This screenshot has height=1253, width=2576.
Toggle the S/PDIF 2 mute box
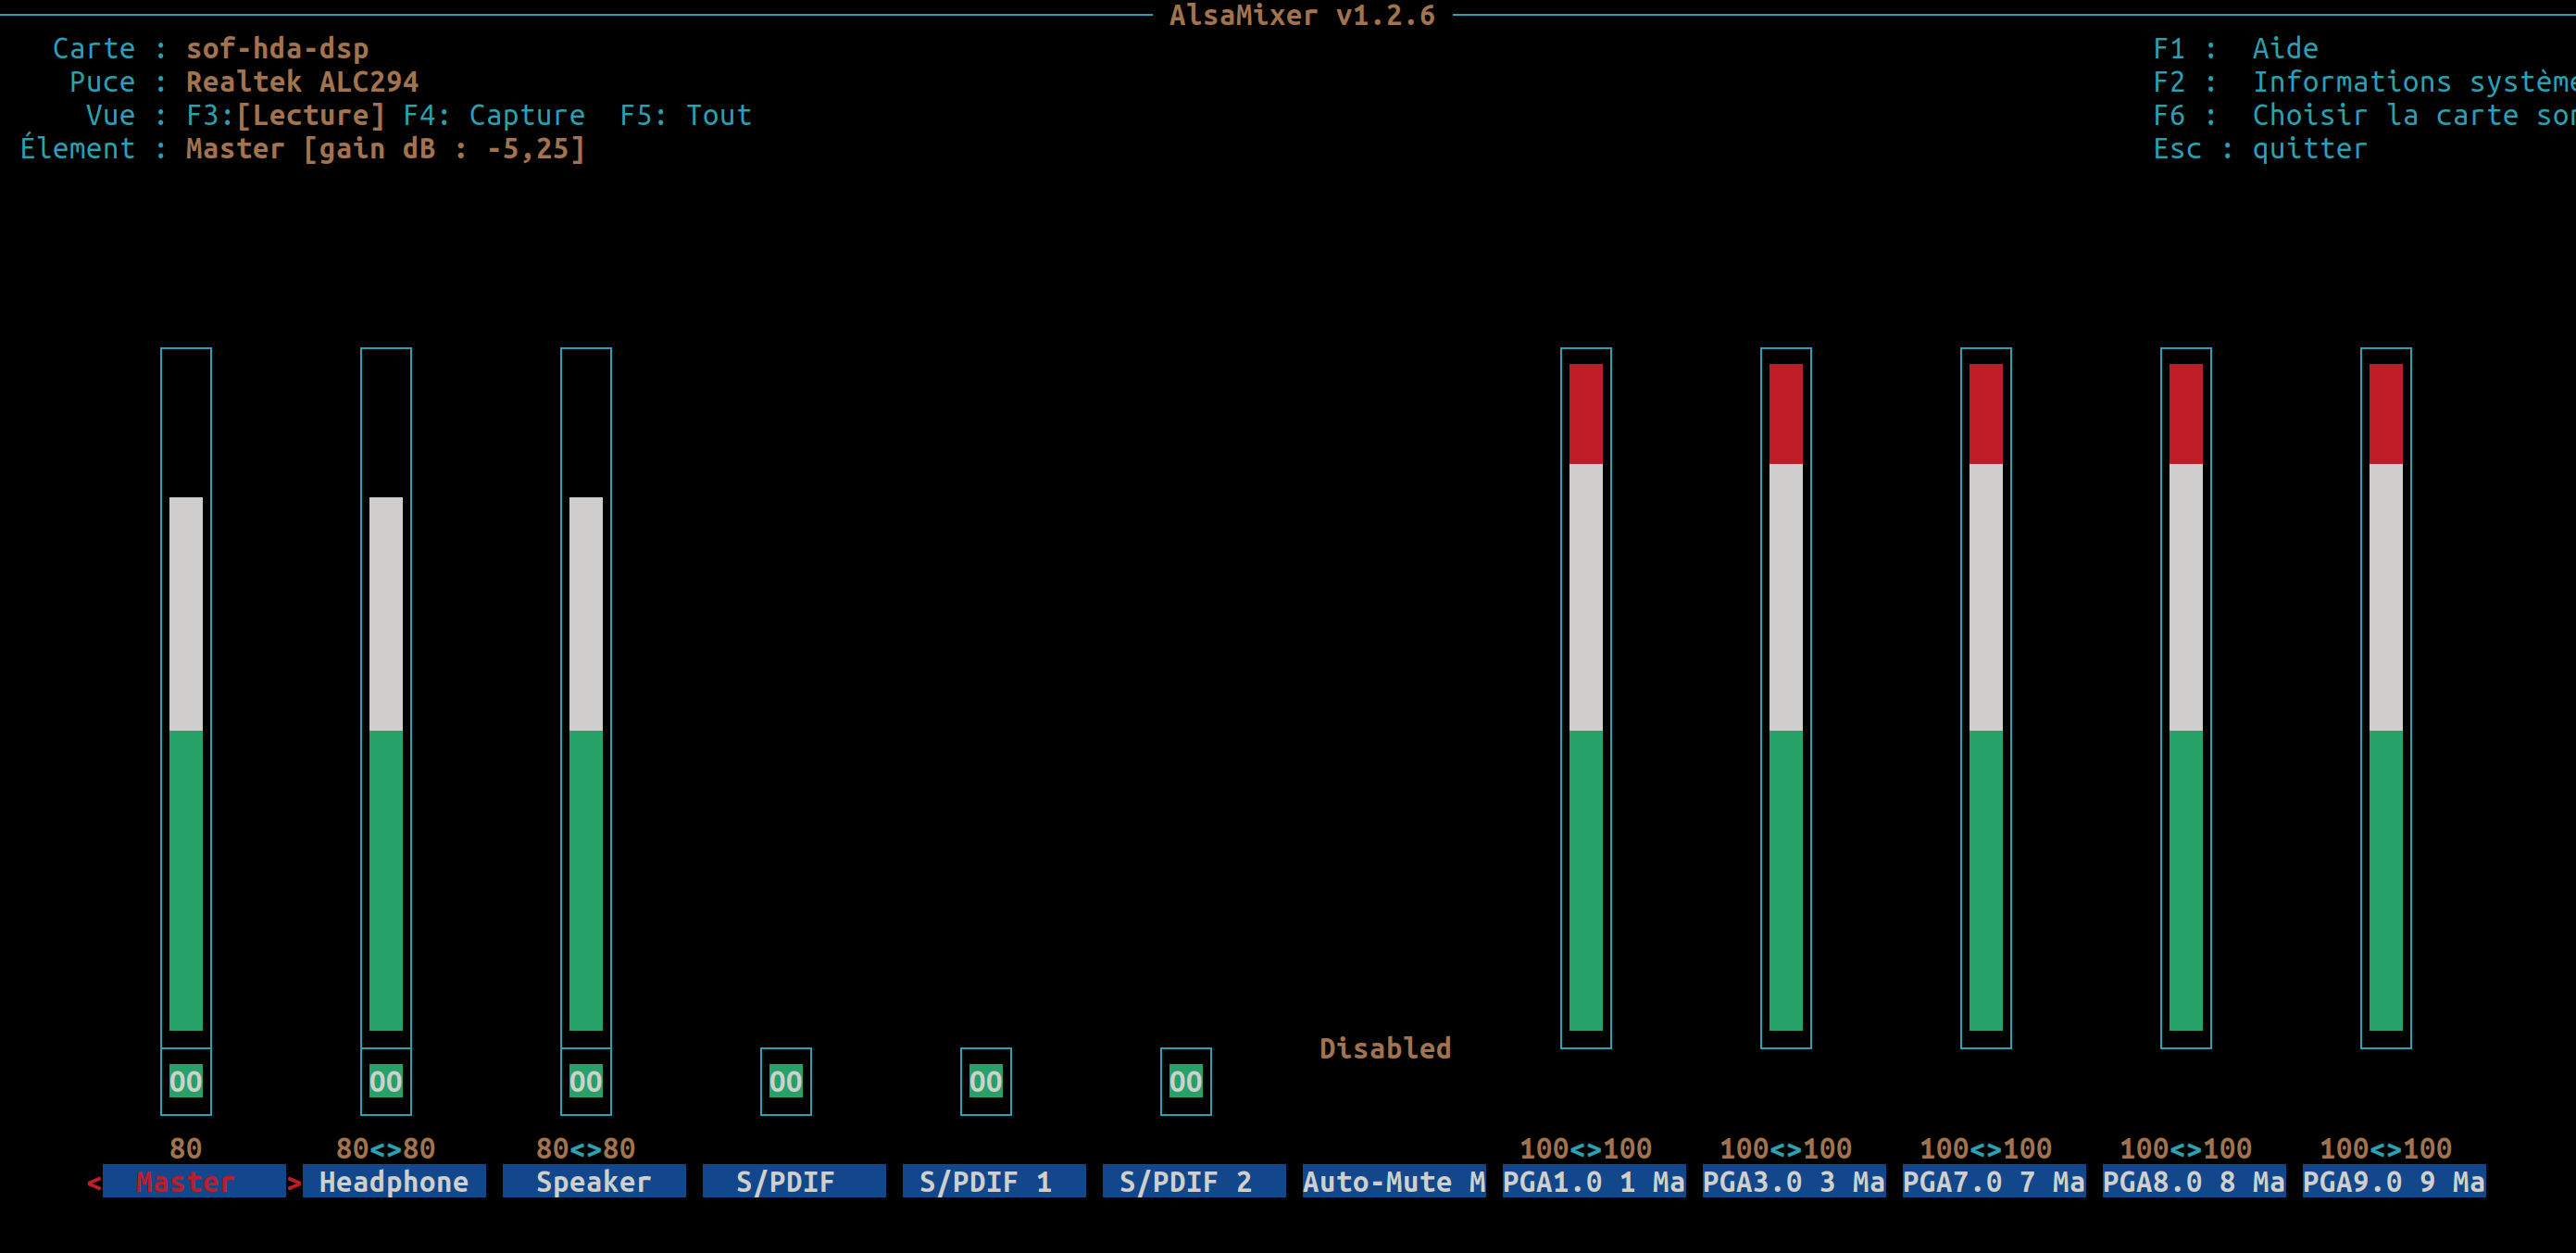(1186, 1081)
